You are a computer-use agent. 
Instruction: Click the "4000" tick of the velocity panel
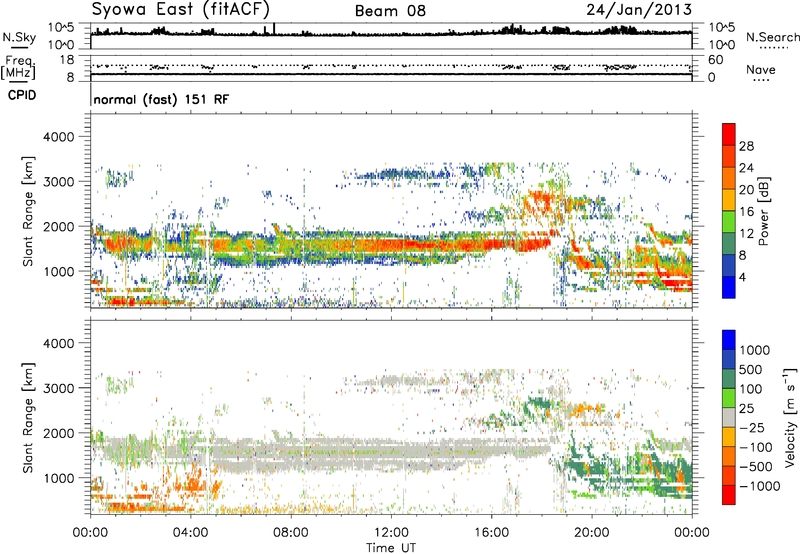[x=58, y=343]
